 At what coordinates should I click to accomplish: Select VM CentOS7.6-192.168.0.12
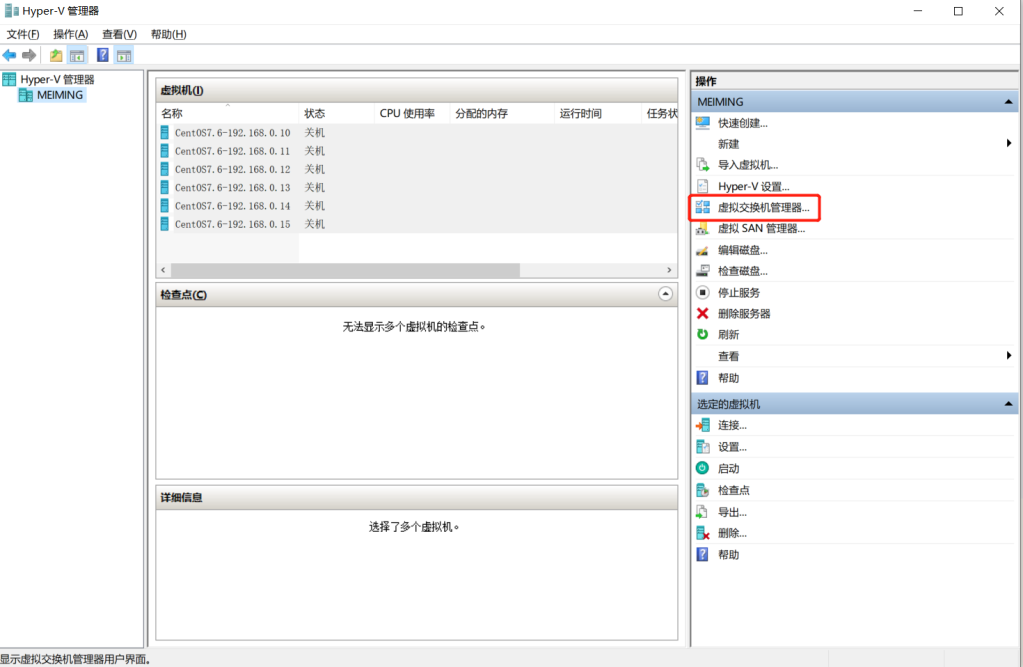pos(232,169)
